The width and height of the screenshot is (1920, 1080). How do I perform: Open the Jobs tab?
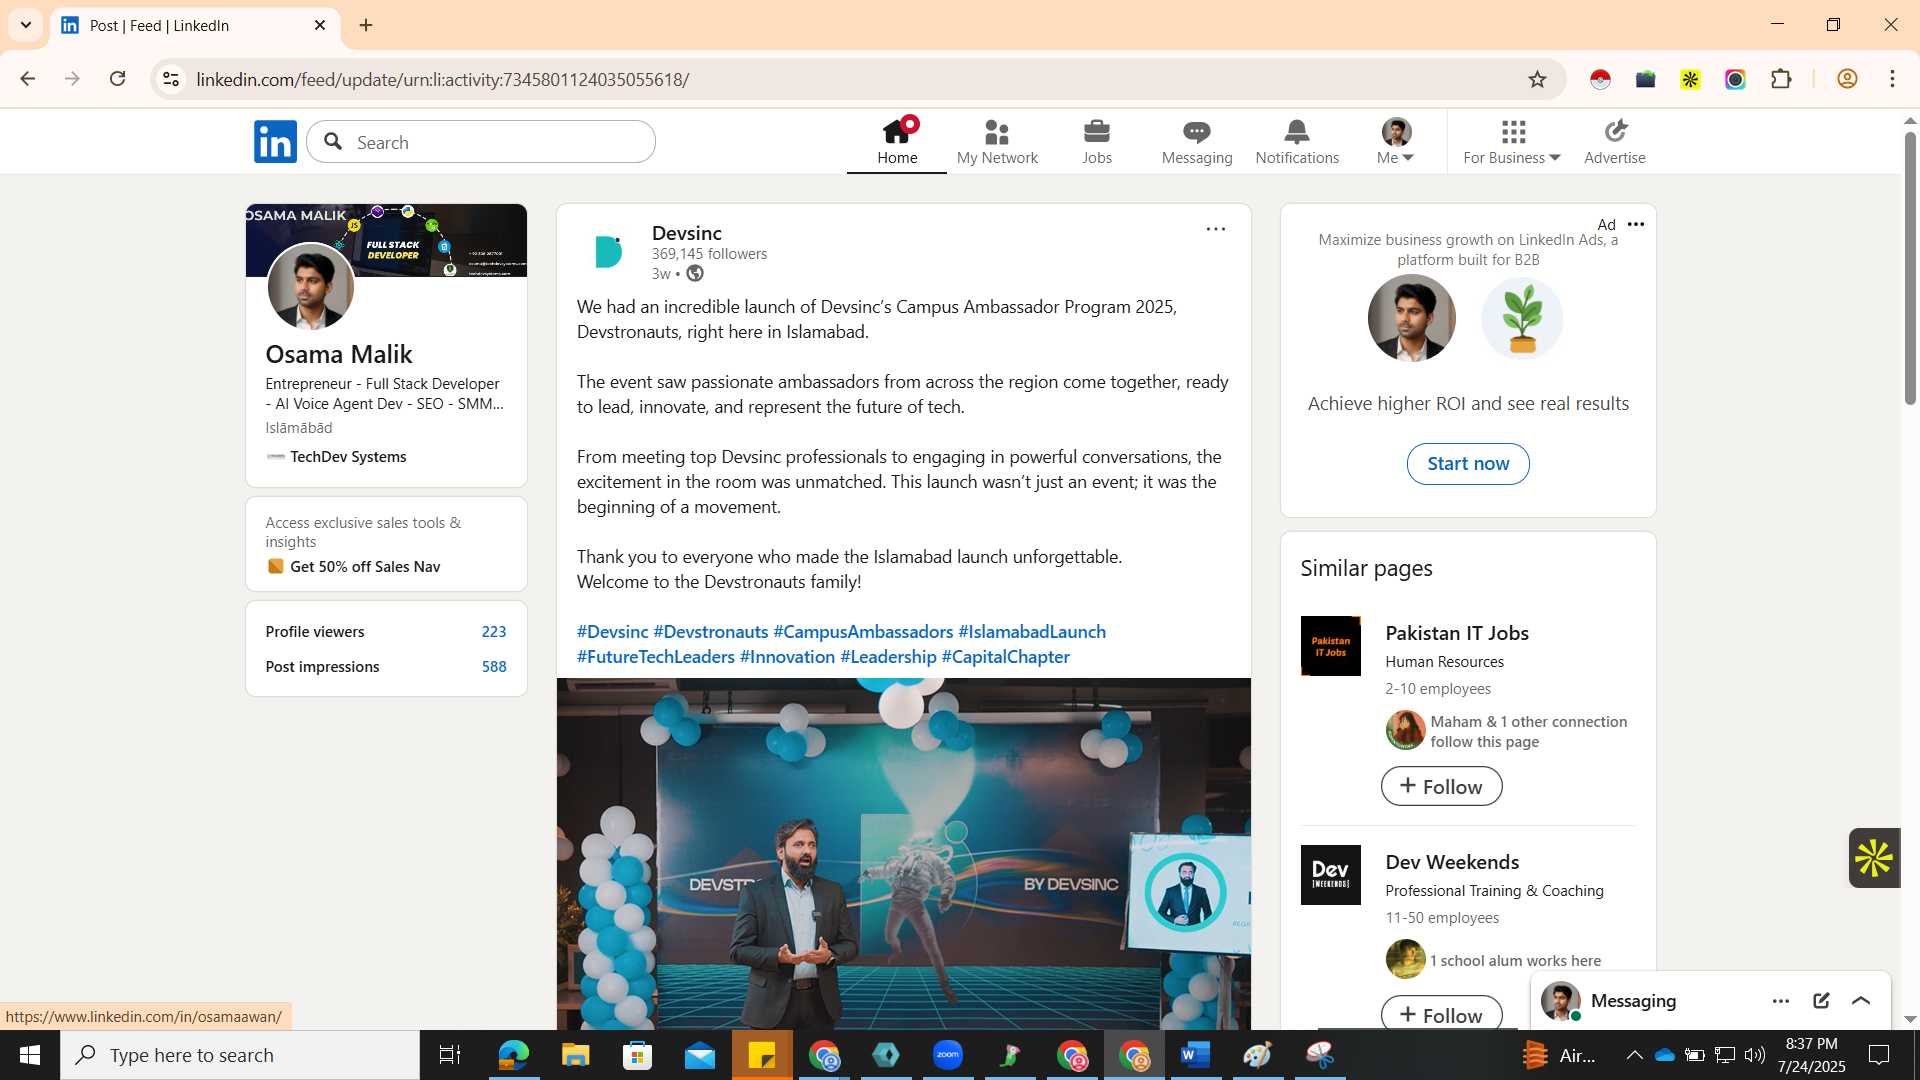1097,142
